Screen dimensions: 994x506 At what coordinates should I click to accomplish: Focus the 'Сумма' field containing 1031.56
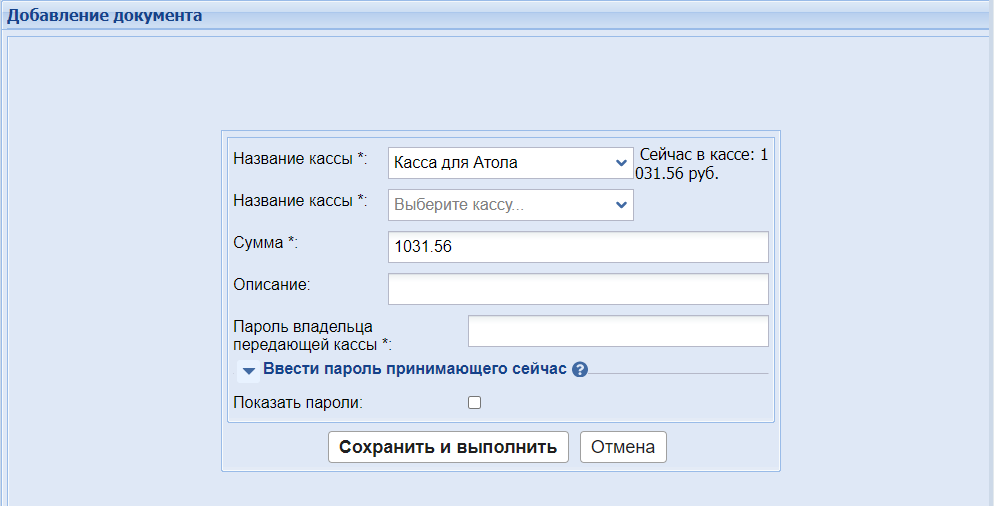[x=578, y=247]
